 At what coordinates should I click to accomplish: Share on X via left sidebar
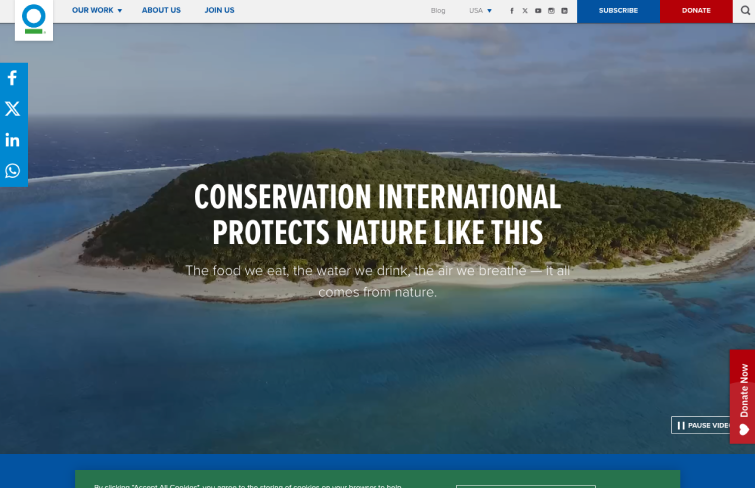pyautogui.click(x=13, y=109)
